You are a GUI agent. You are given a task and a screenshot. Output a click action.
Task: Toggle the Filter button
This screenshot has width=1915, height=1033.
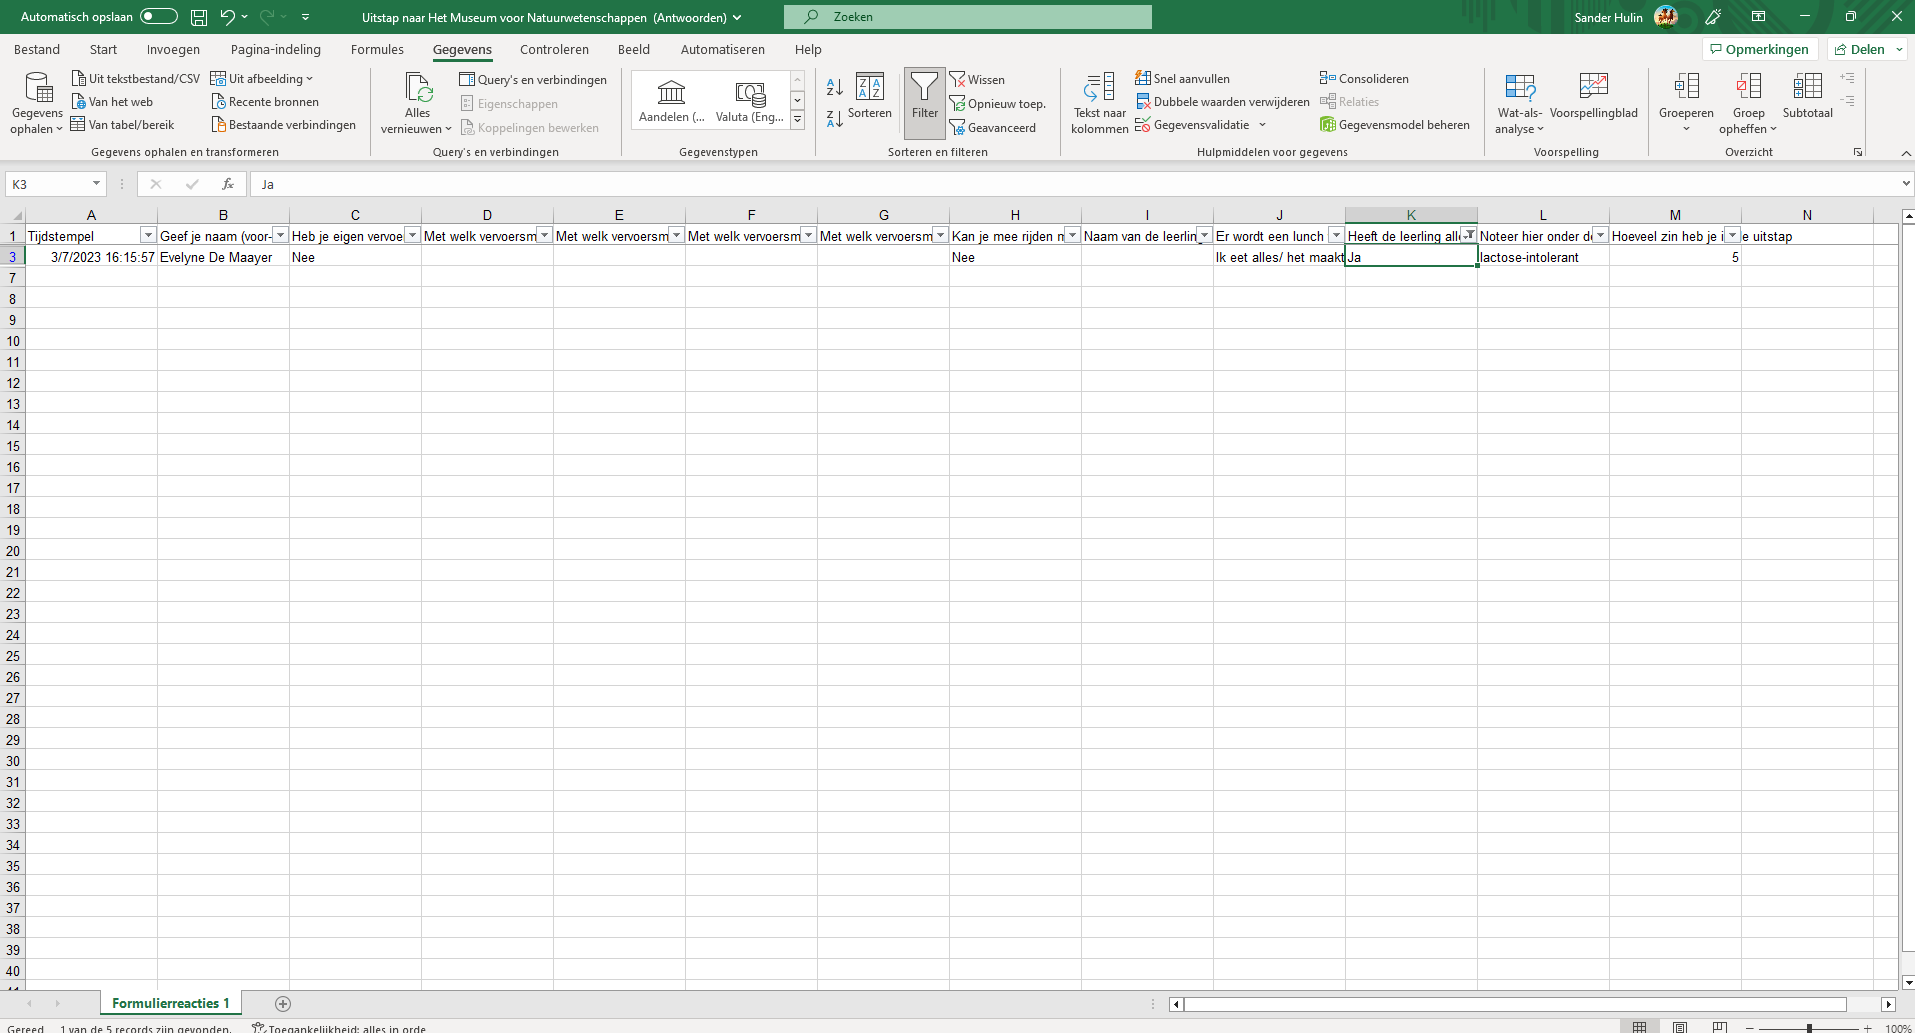[x=925, y=102]
